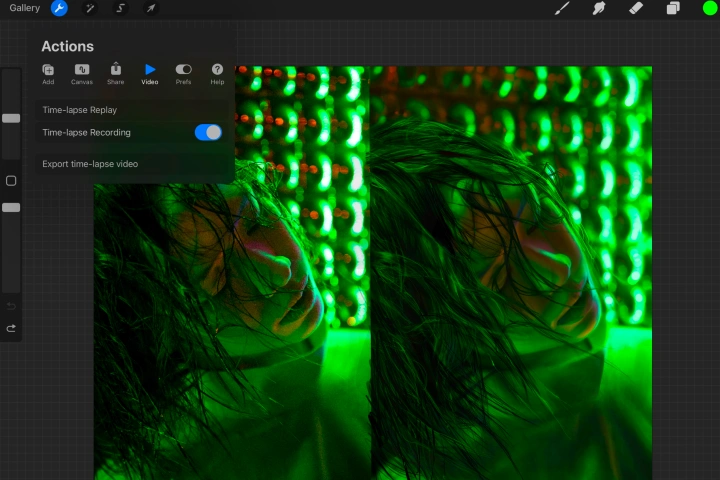The height and width of the screenshot is (480, 720).
Task: Click the brush size slider handle
Action: click(11, 119)
